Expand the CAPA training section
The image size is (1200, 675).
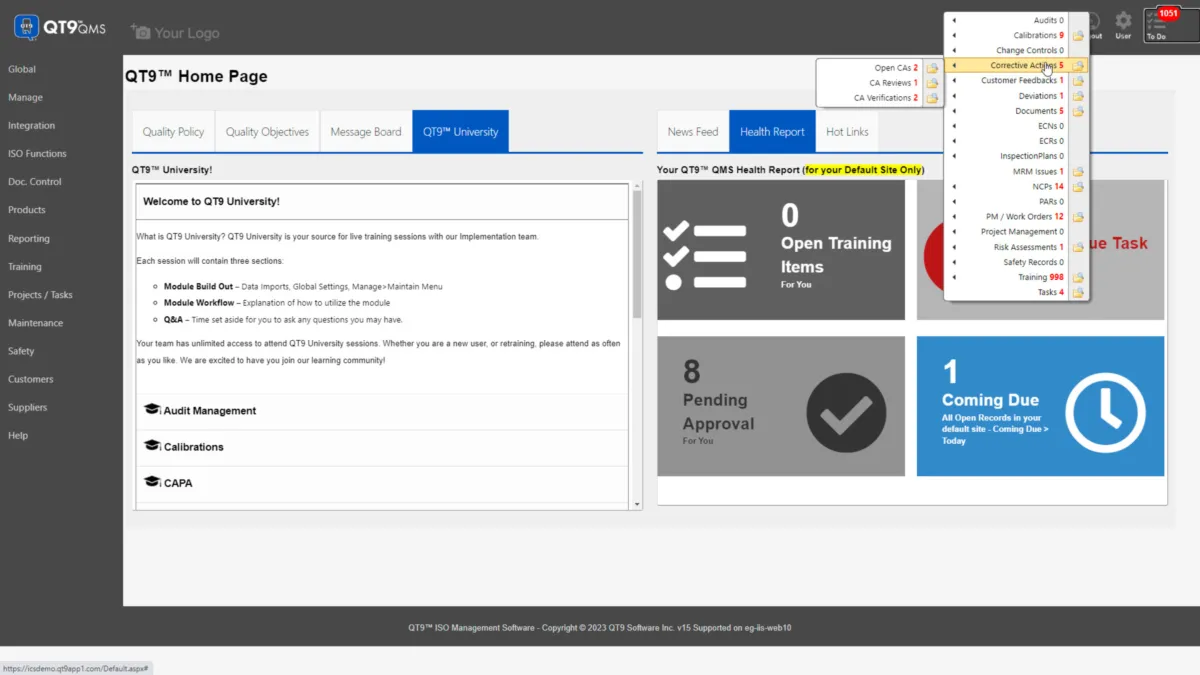pos(178,483)
